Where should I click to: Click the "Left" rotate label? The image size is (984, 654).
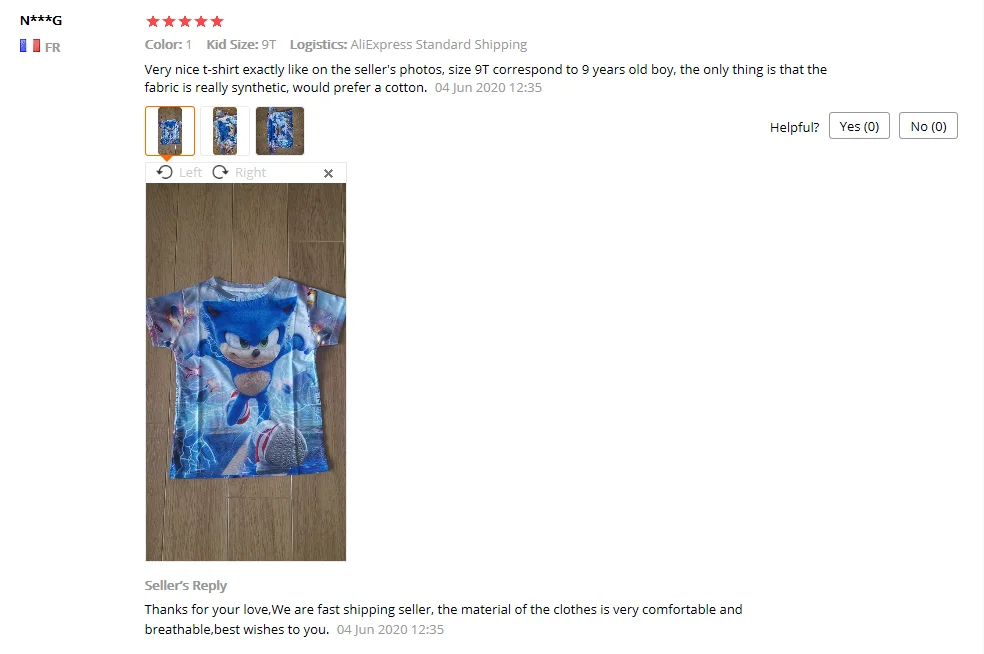190,173
